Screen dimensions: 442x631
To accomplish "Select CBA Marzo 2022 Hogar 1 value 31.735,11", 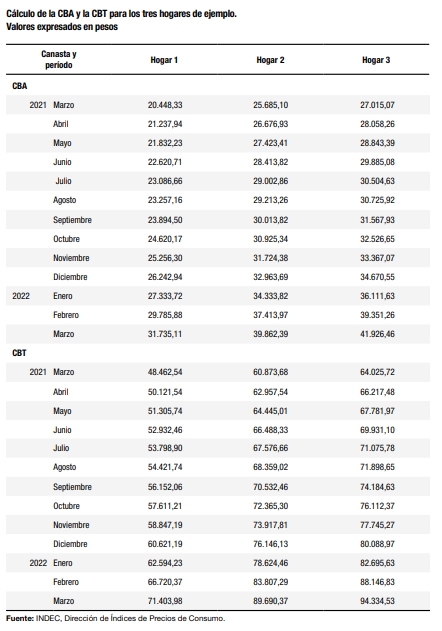I will [165, 334].
